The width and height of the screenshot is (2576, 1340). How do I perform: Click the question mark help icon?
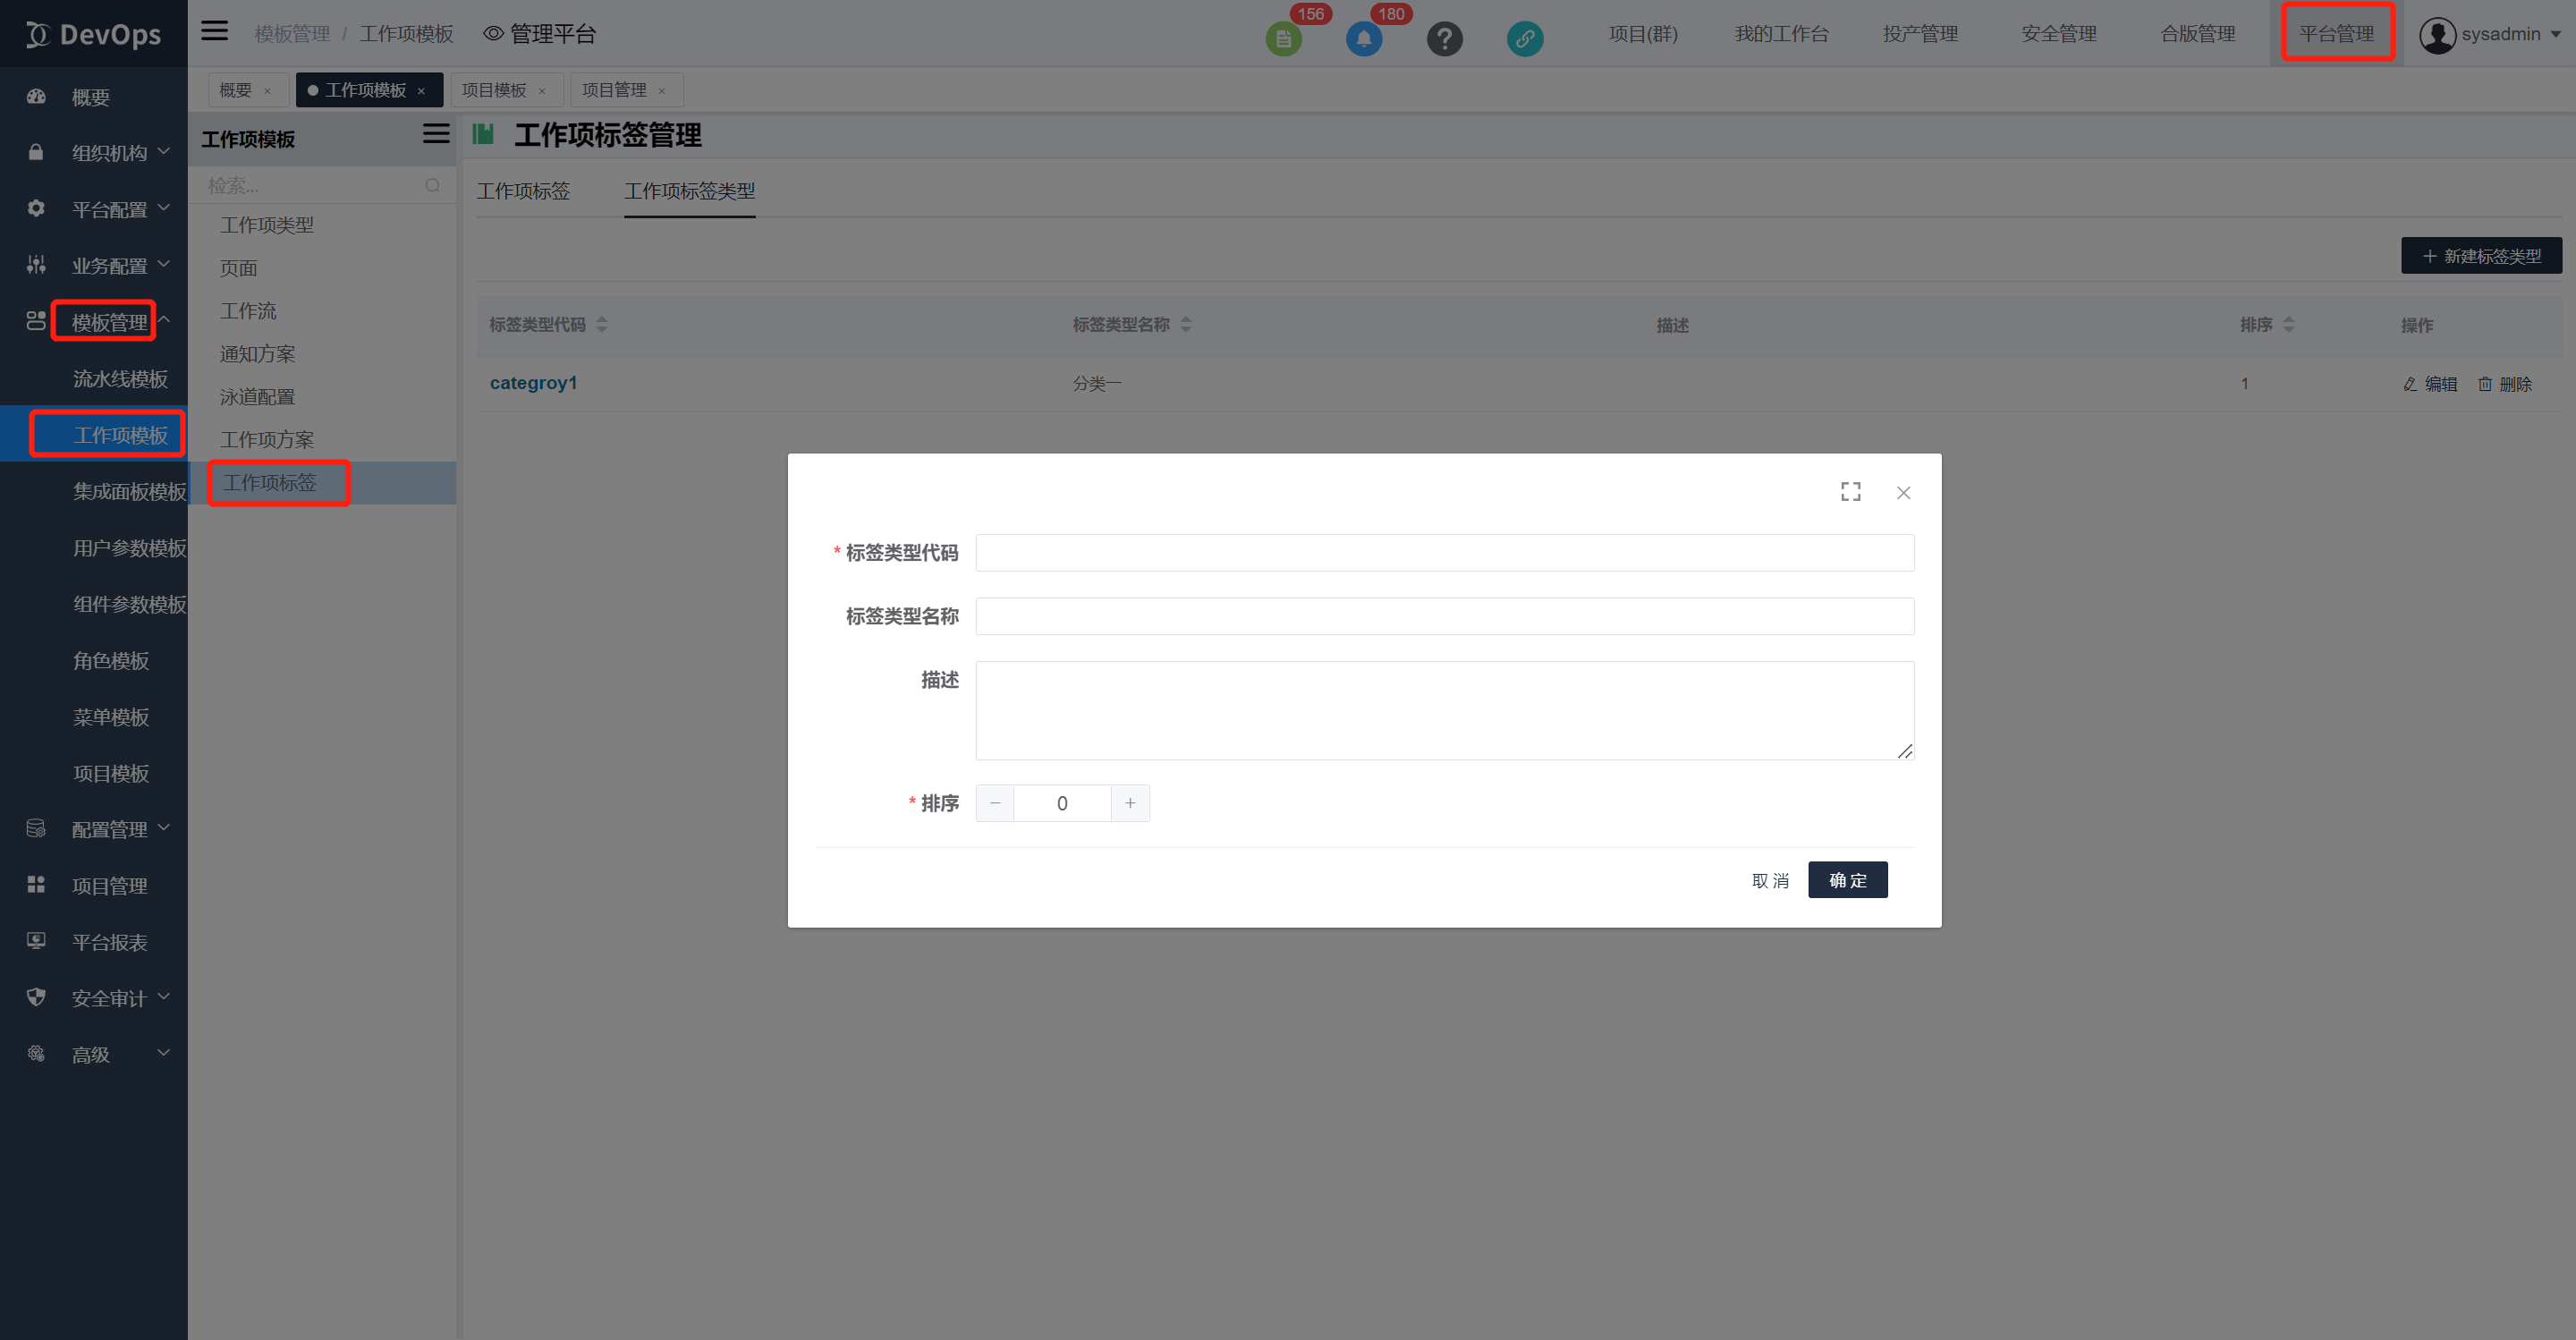tap(1444, 39)
